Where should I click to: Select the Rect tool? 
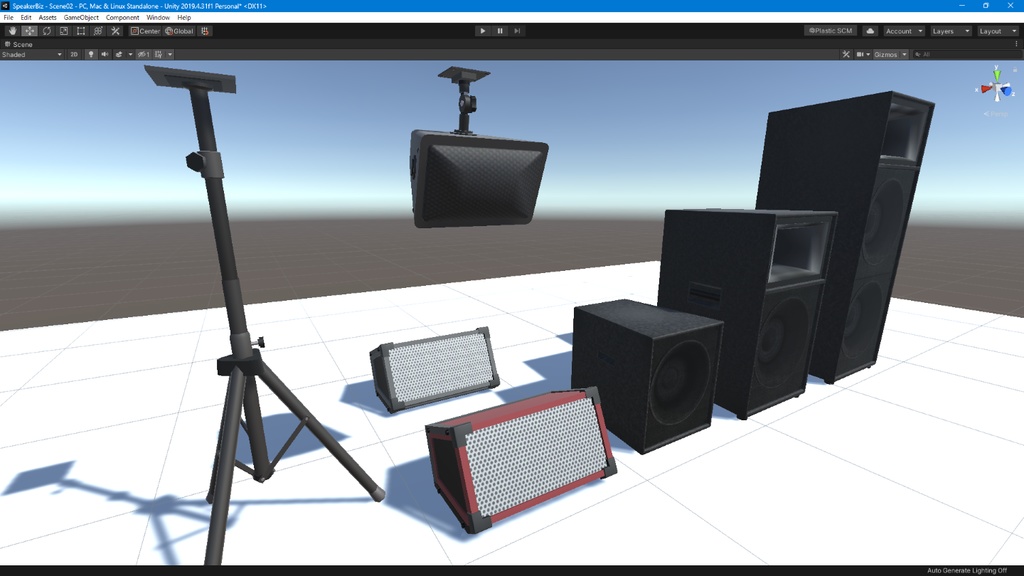pos(80,31)
